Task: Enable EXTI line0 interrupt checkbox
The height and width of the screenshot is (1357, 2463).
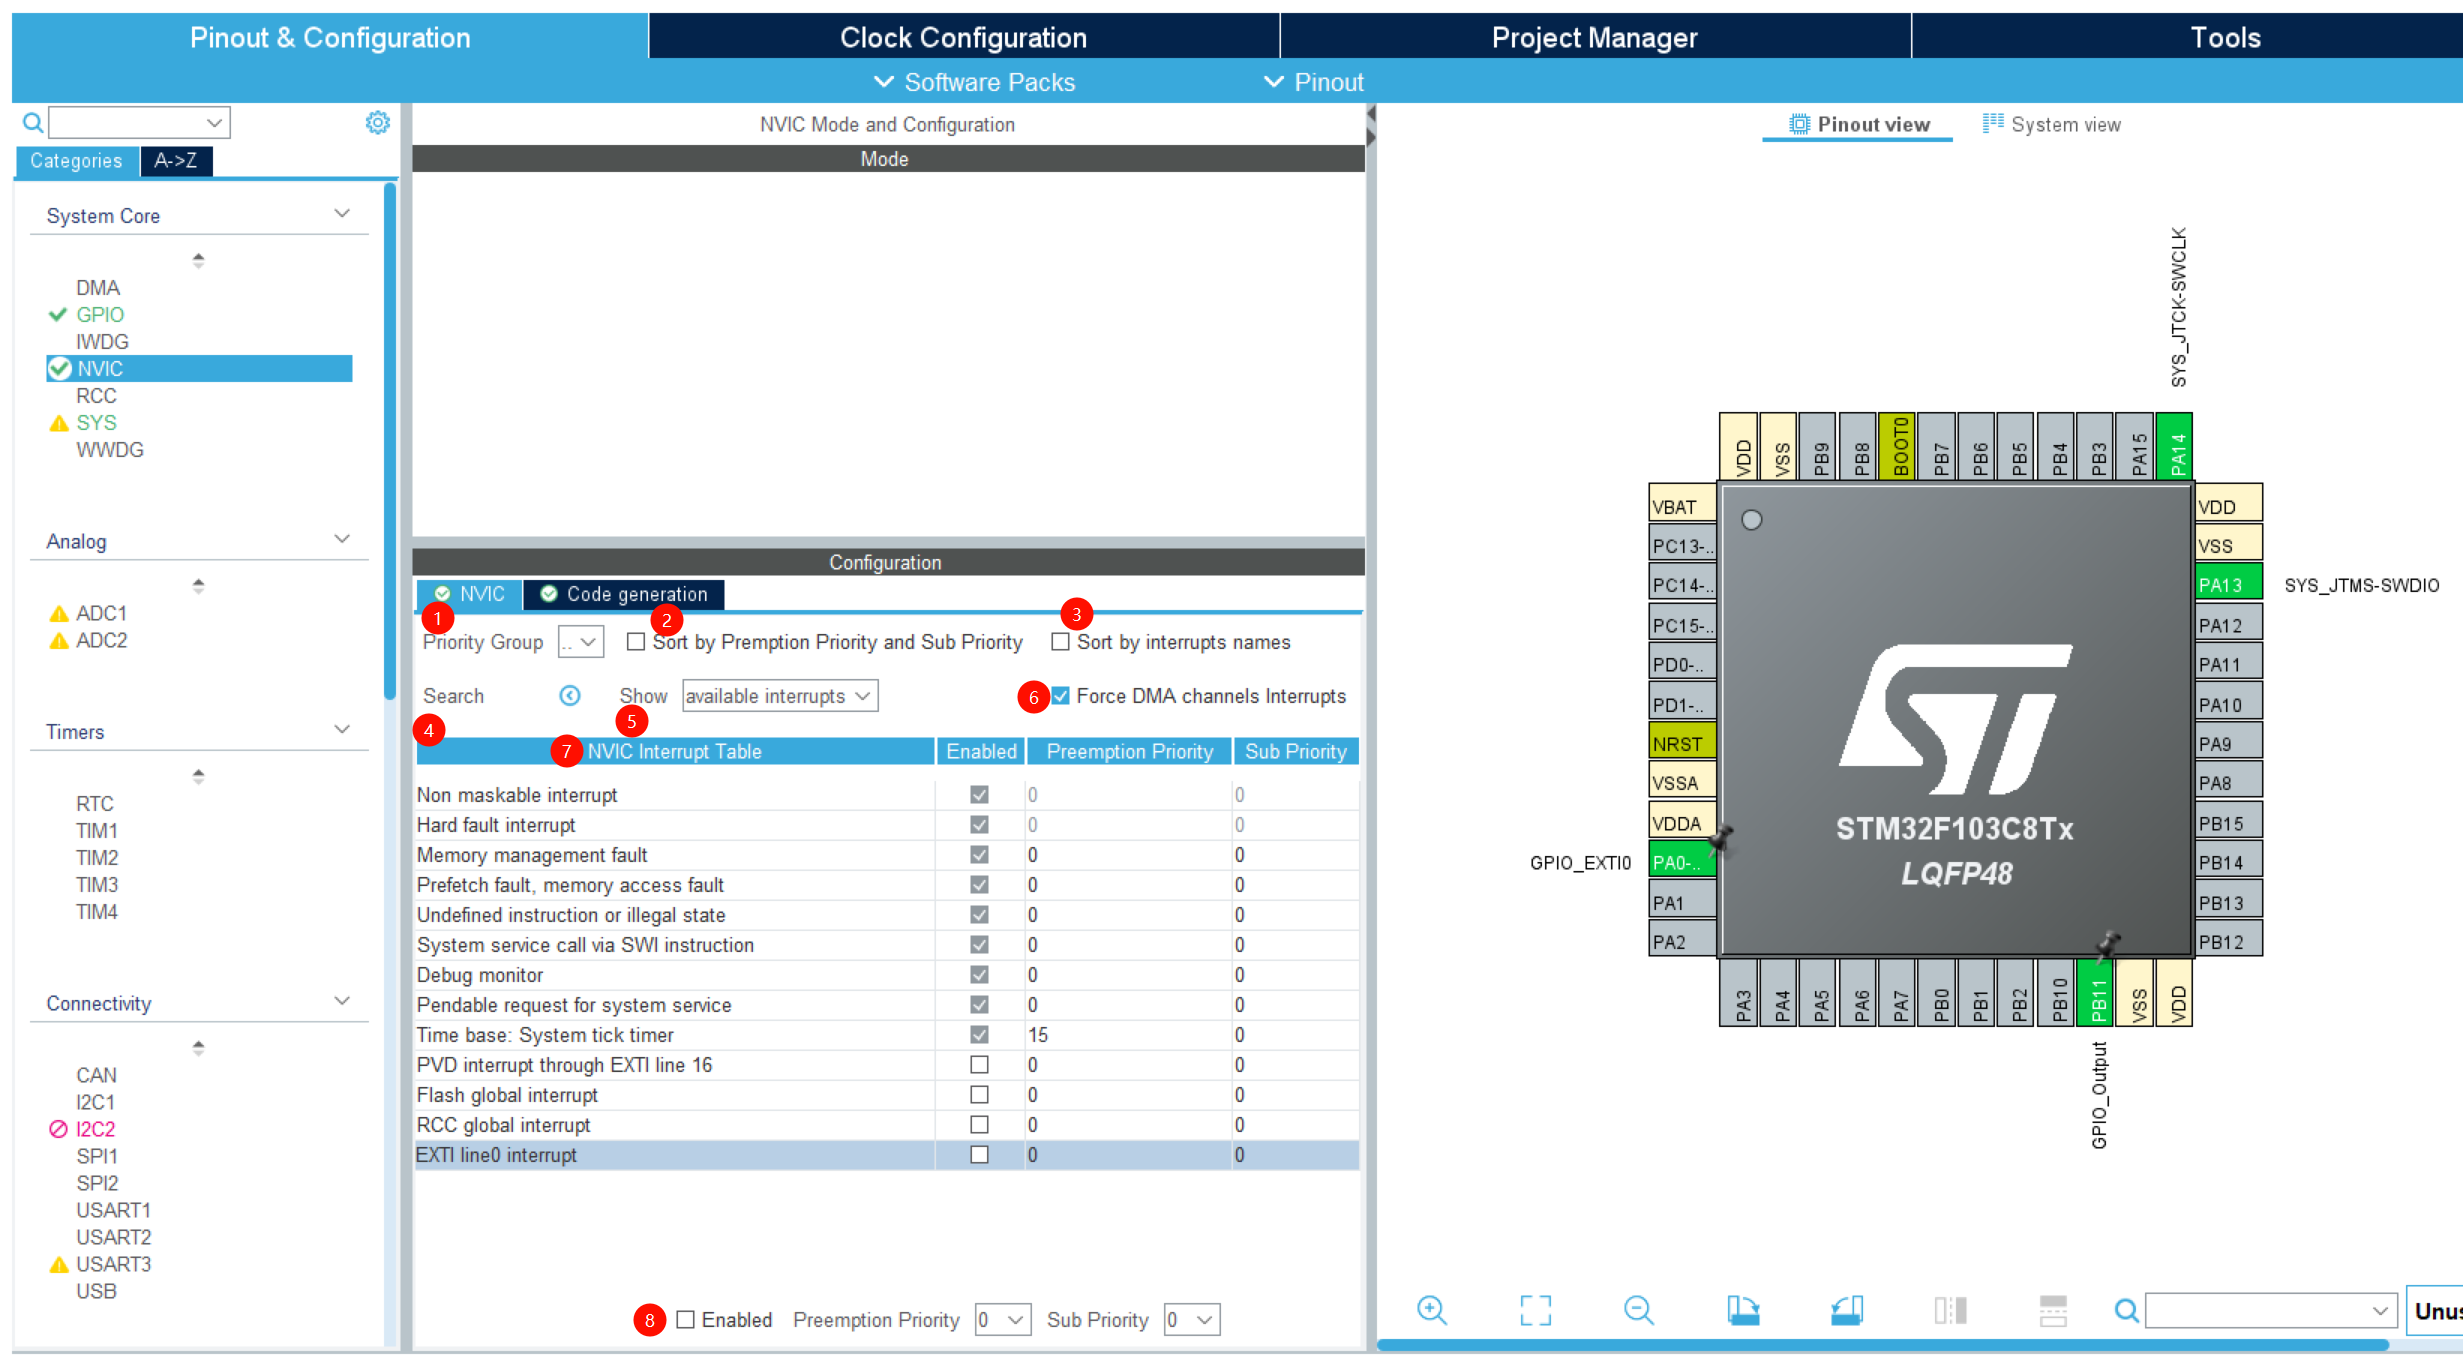Action: pyautogui.click(x=979, y=1155)
